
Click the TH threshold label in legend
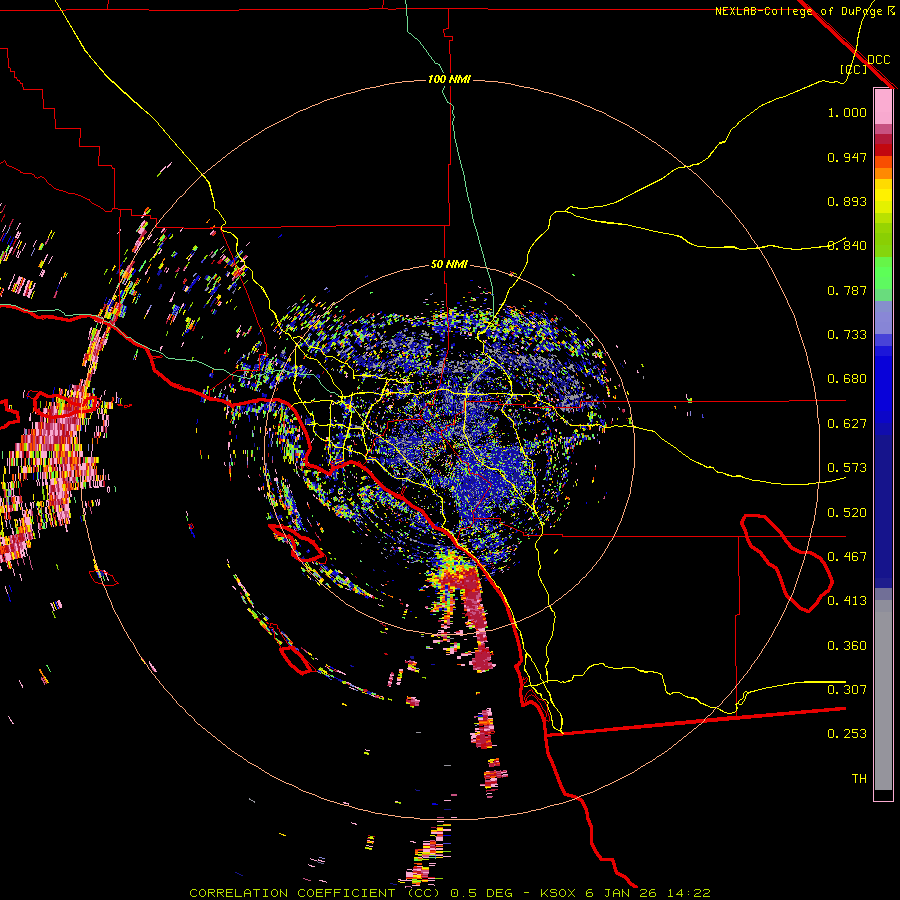pos(859,779)
